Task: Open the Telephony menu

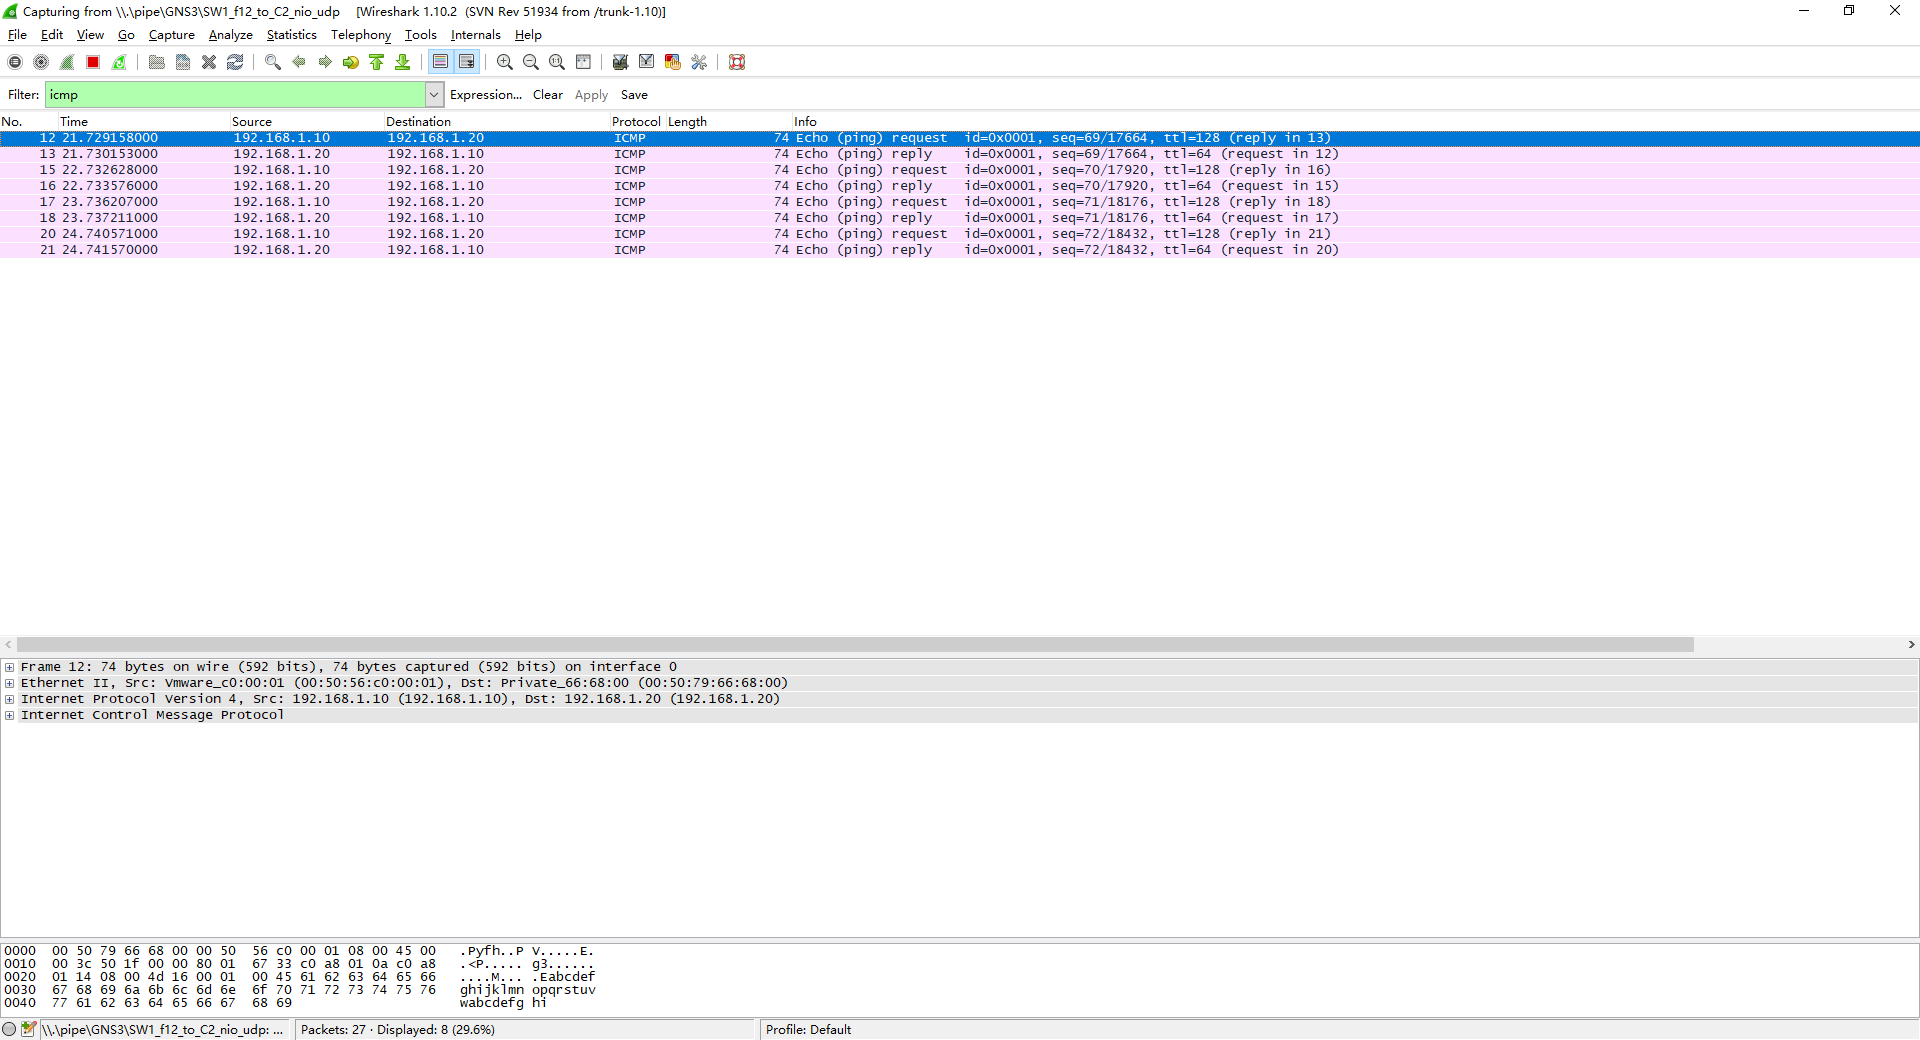Action: click(x=361, y=35)
